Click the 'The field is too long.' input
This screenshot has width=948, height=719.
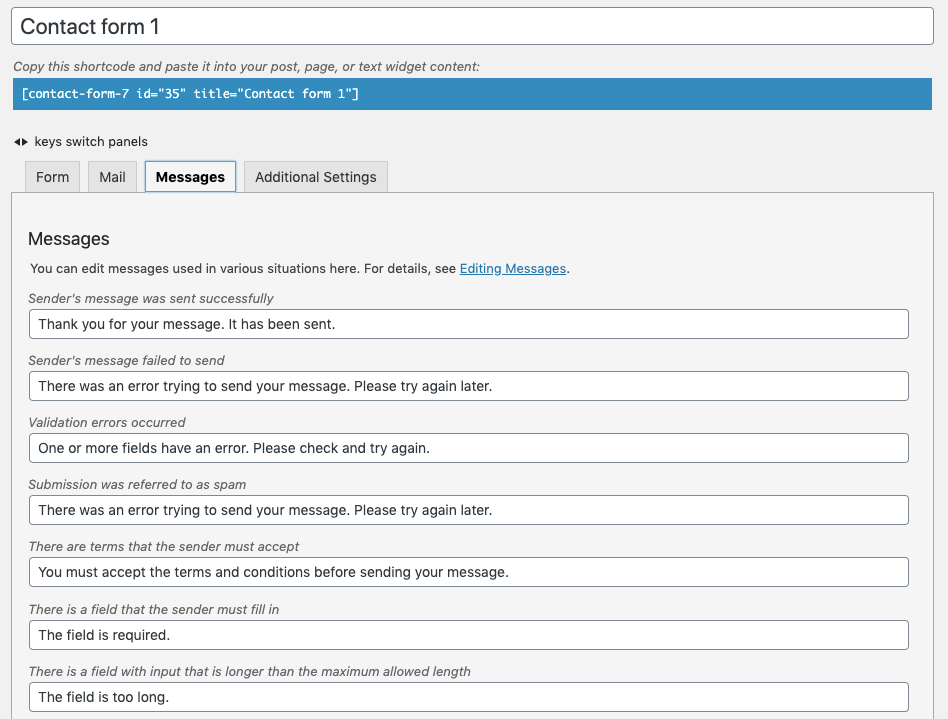click(469, 697)
